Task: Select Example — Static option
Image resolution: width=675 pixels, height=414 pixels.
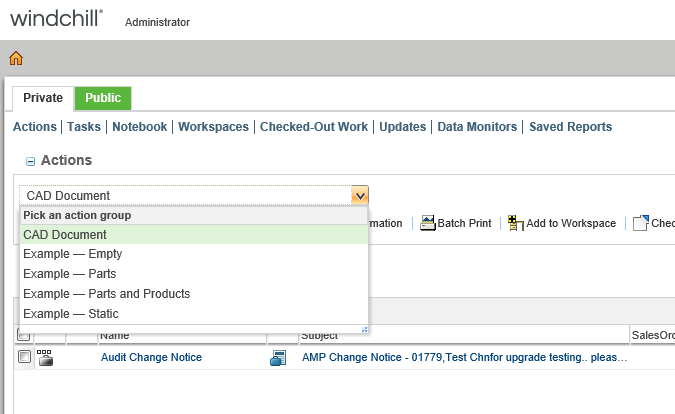Action: point(194,314)
